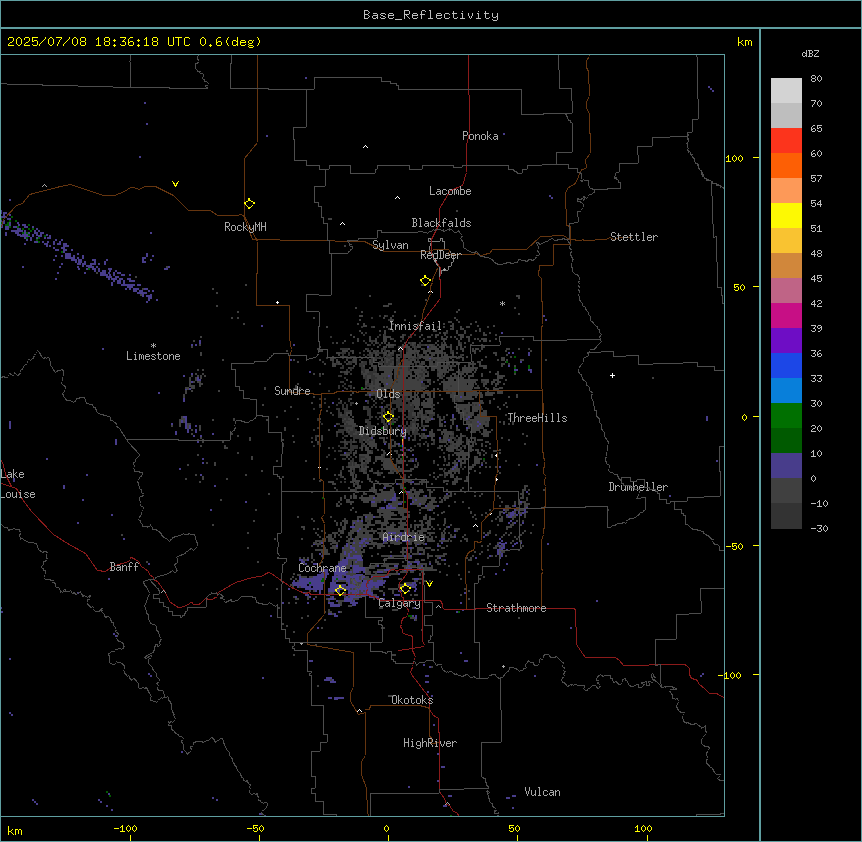Image resolution: width=862 pixels, height=842 pixels.
Task: Pick the red 60-65 dBZ swatch
Action: 786,141
